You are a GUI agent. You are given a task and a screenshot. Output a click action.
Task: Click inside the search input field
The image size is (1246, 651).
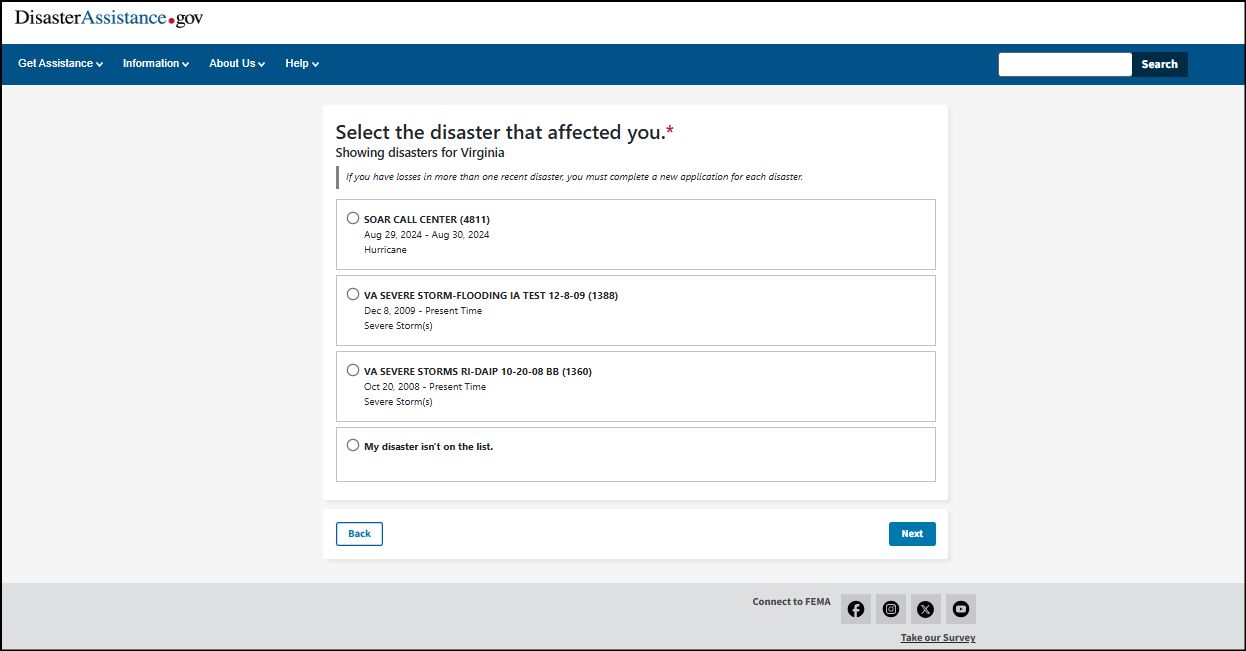pos(1064,64)
